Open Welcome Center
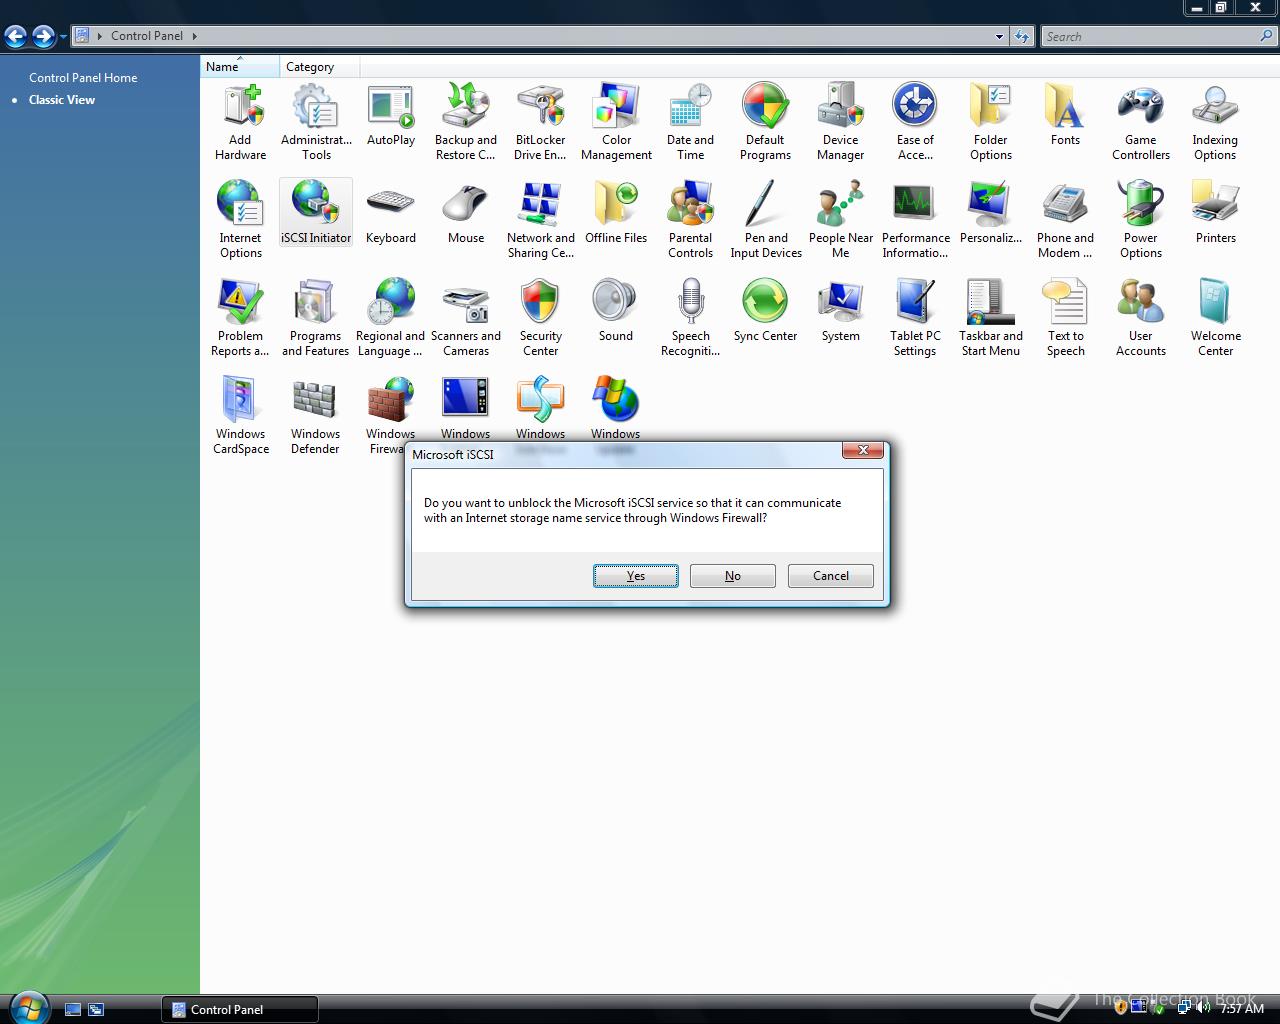Image resolution: width=1280 pixels, height=1024 pixels. point(1215,317)
